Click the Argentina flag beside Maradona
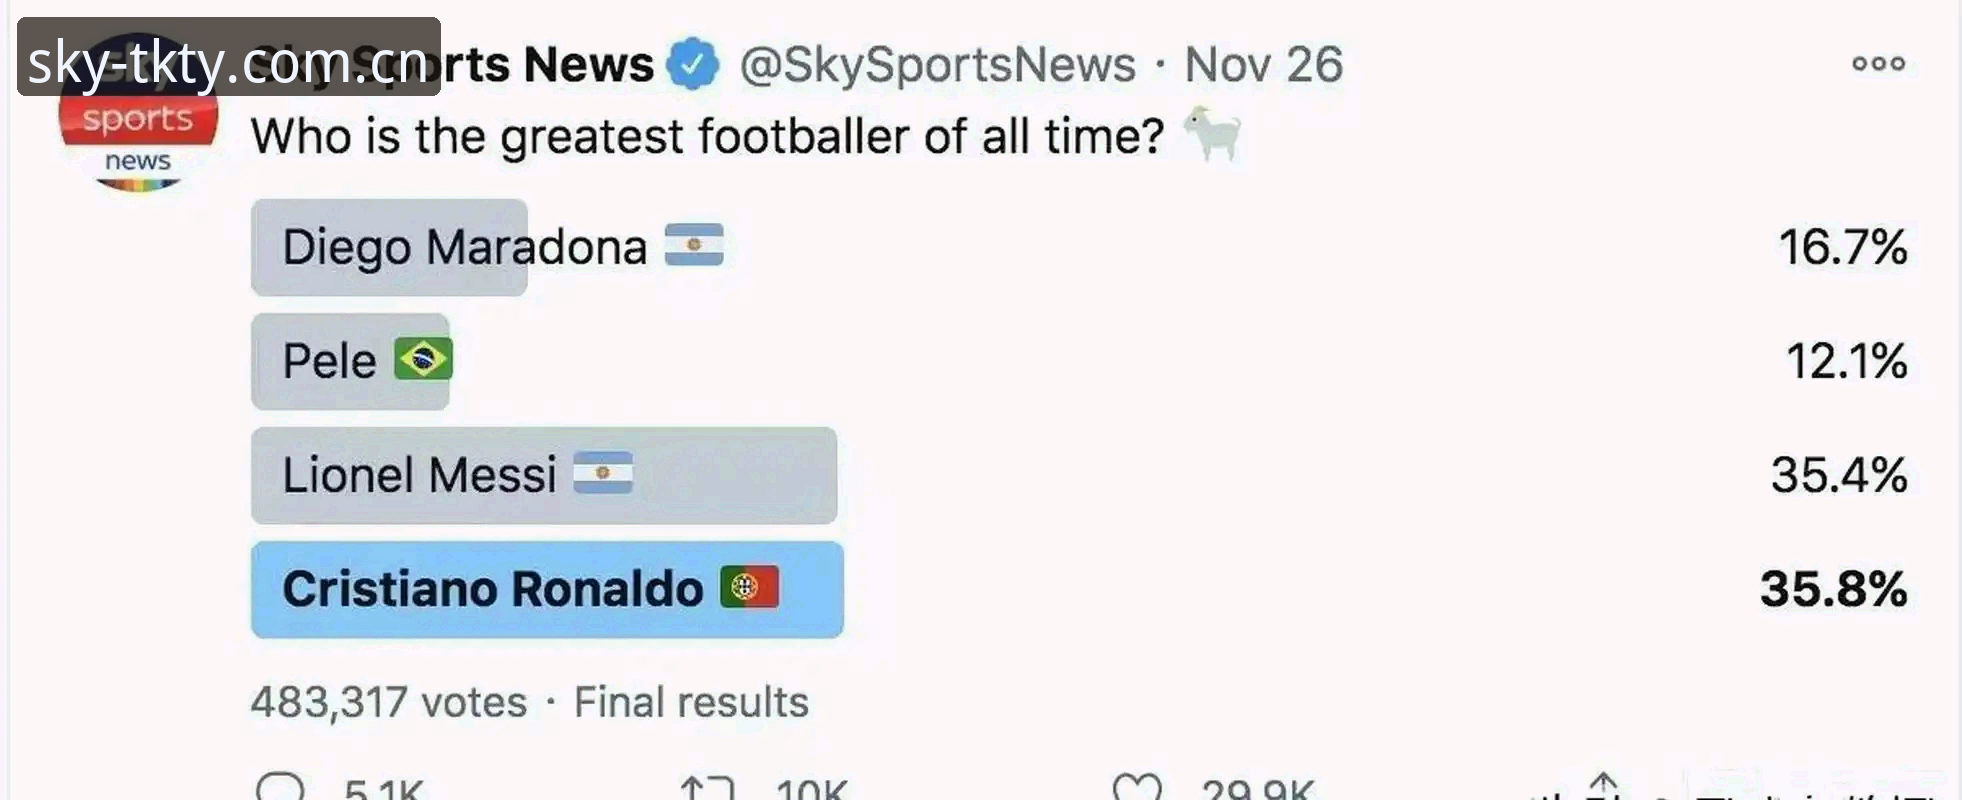 (x=694, y=245)
